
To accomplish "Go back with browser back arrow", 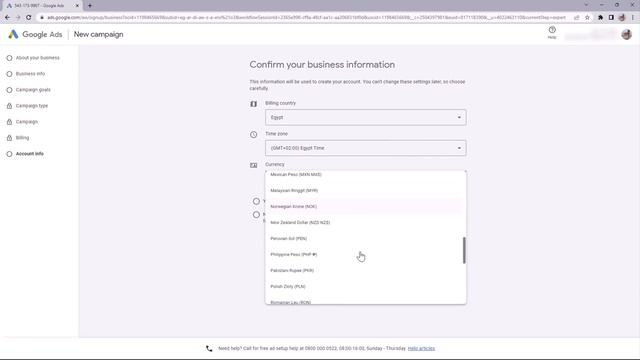I will [x=7, y=18].
